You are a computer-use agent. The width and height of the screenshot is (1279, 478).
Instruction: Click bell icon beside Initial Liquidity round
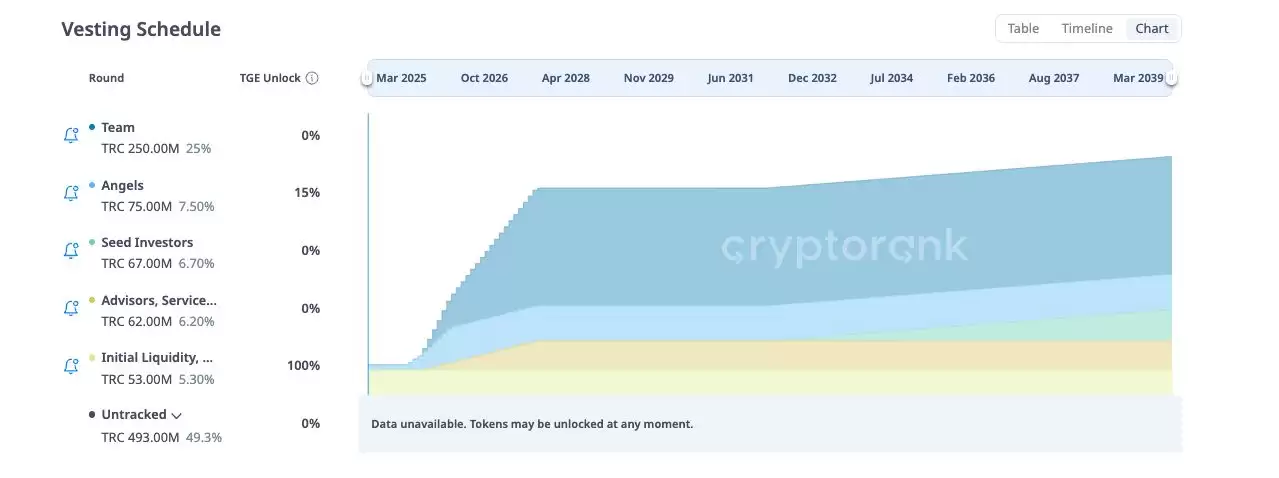71,366
